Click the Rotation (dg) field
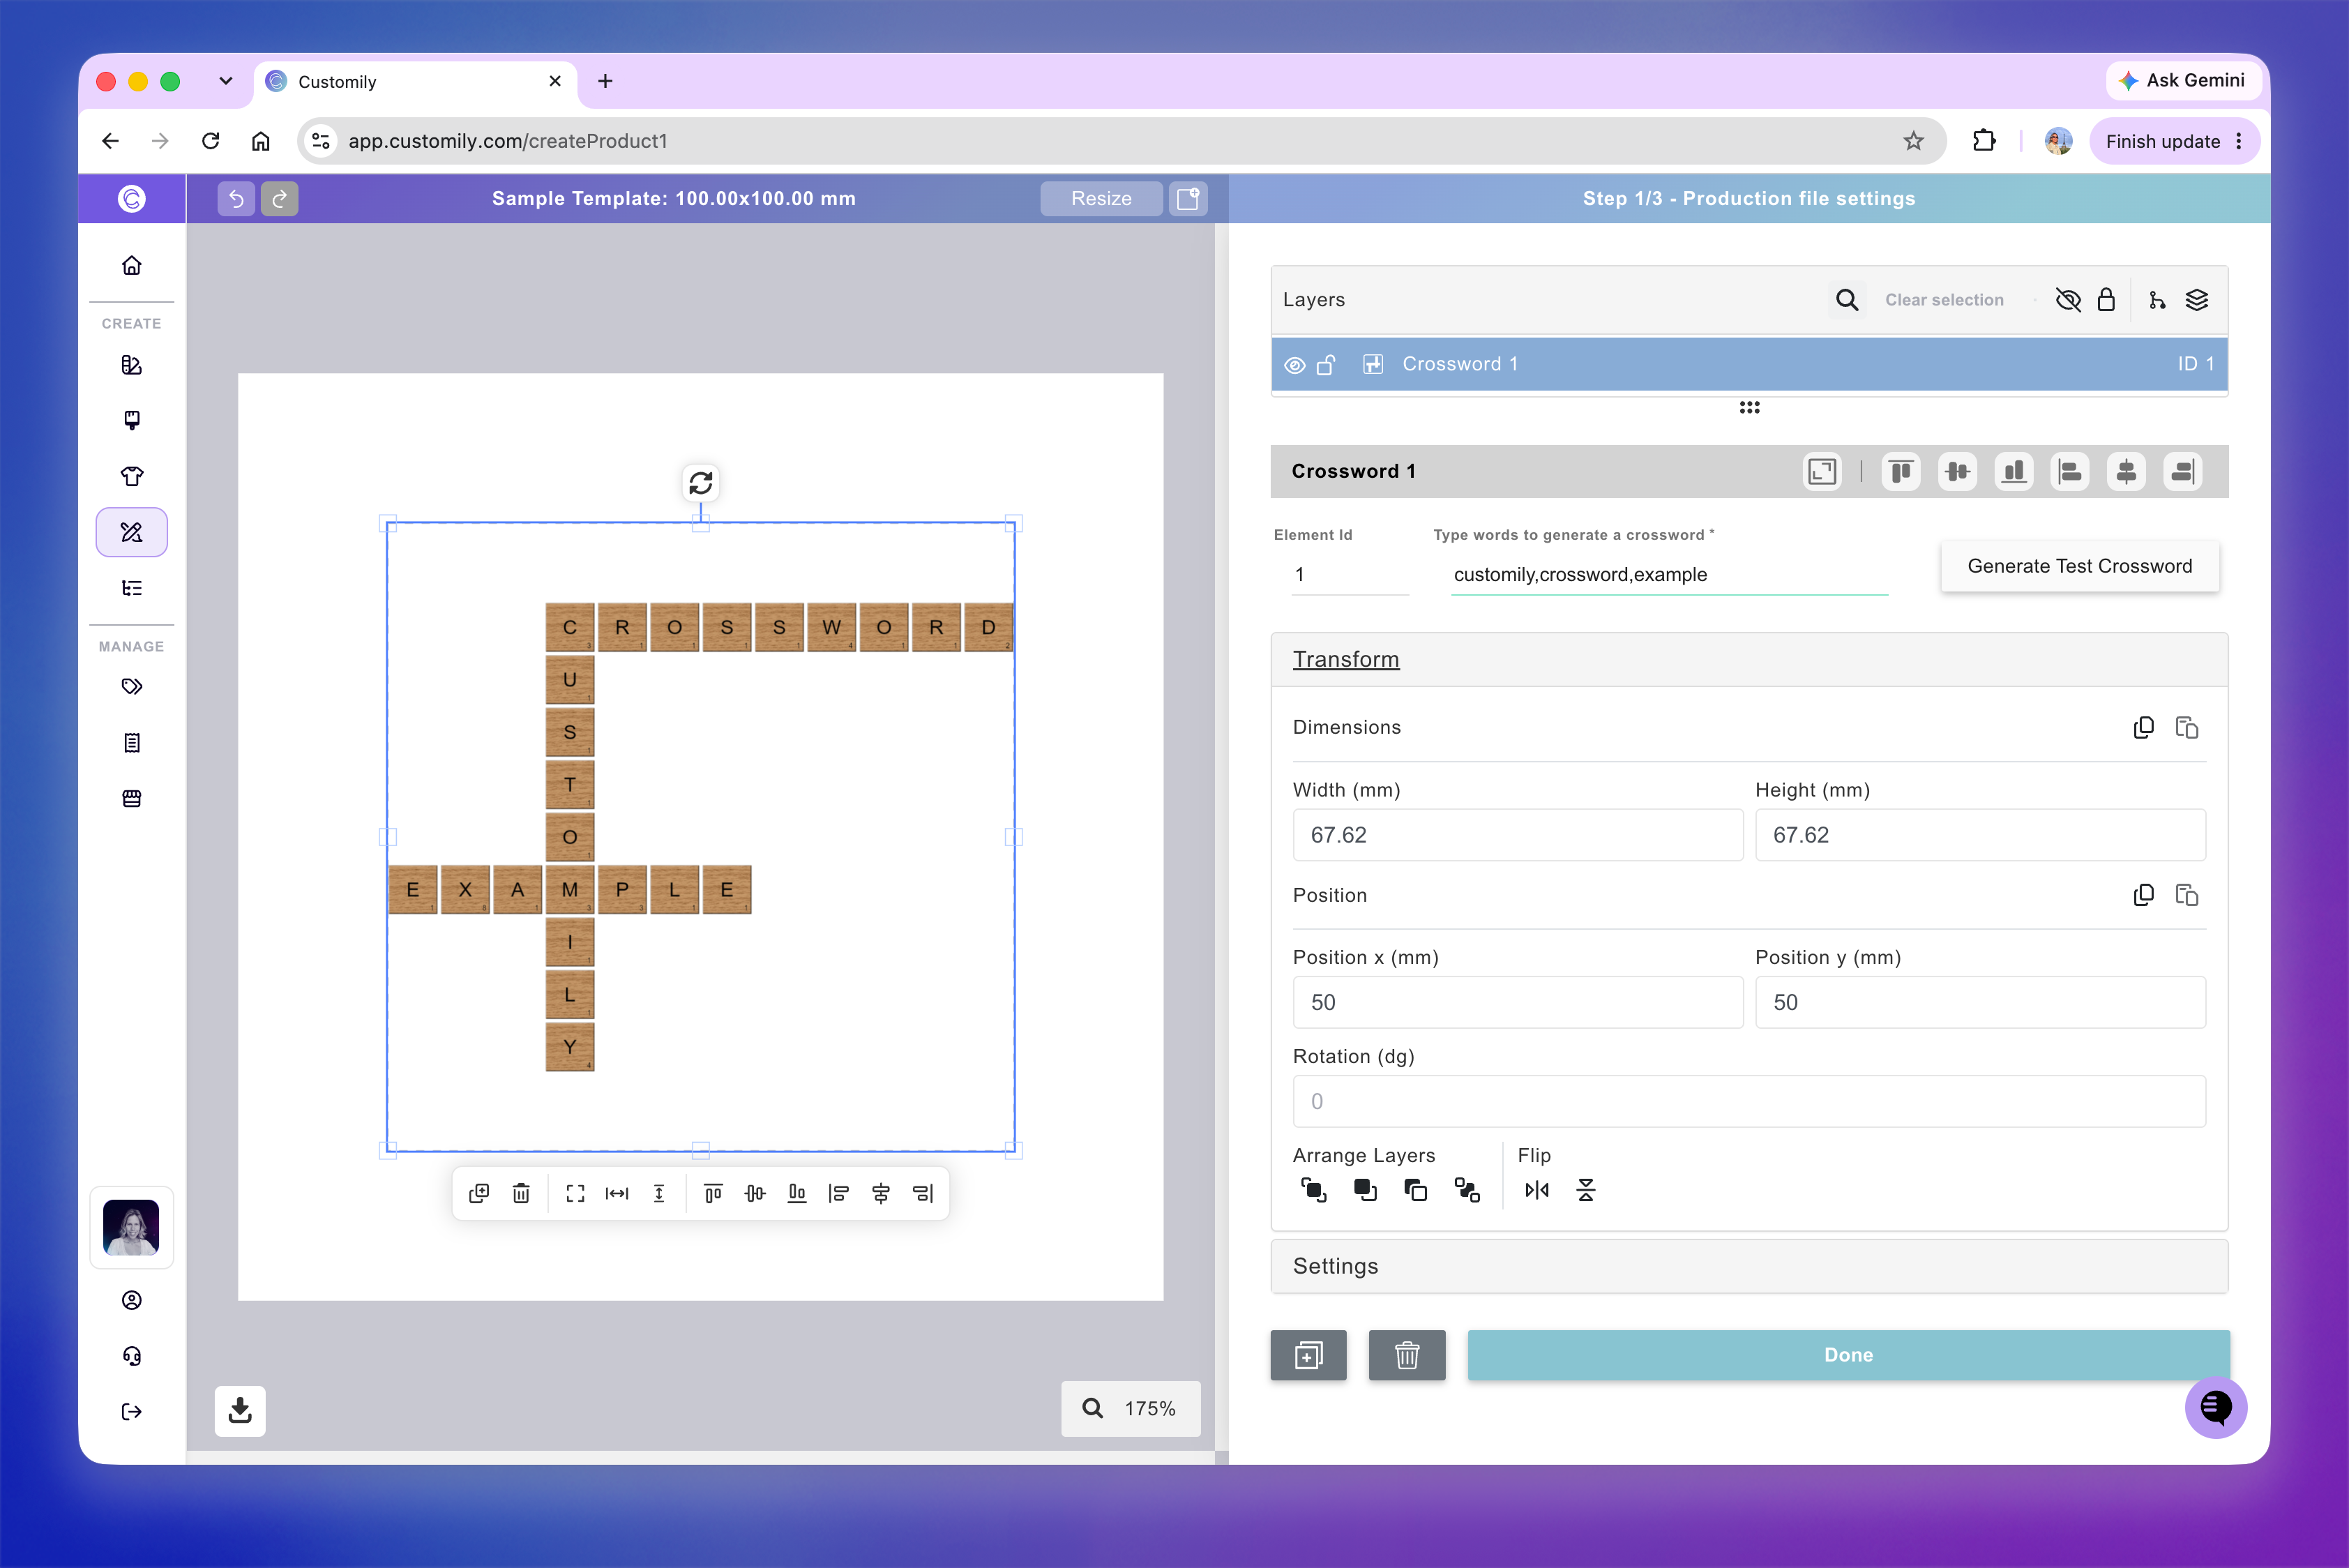This screenshot has width=2349, height=1568. (x=1749, y=1101)
